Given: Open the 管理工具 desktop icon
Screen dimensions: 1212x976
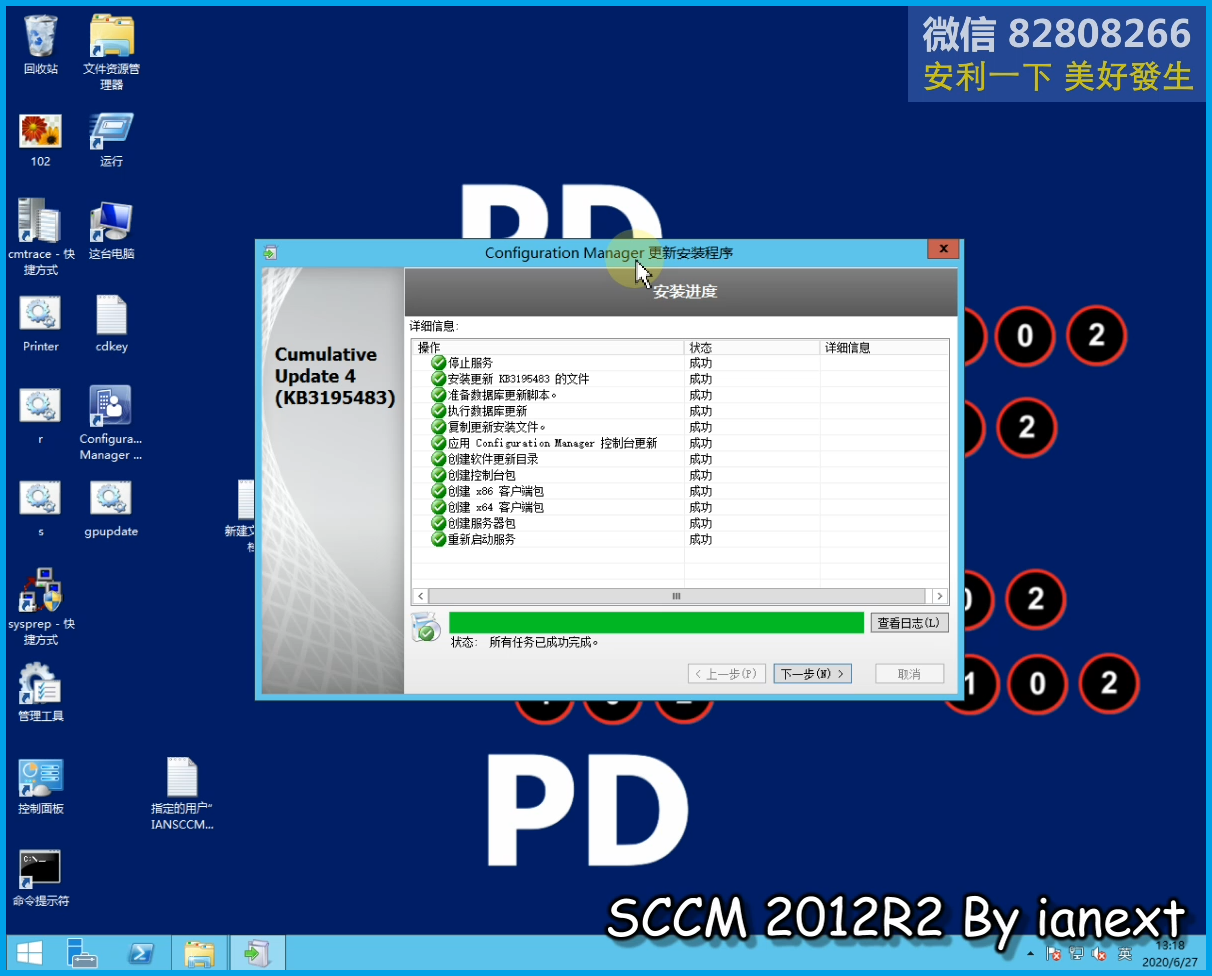Looking at the screenshot, I should click(x=41, y=693).
